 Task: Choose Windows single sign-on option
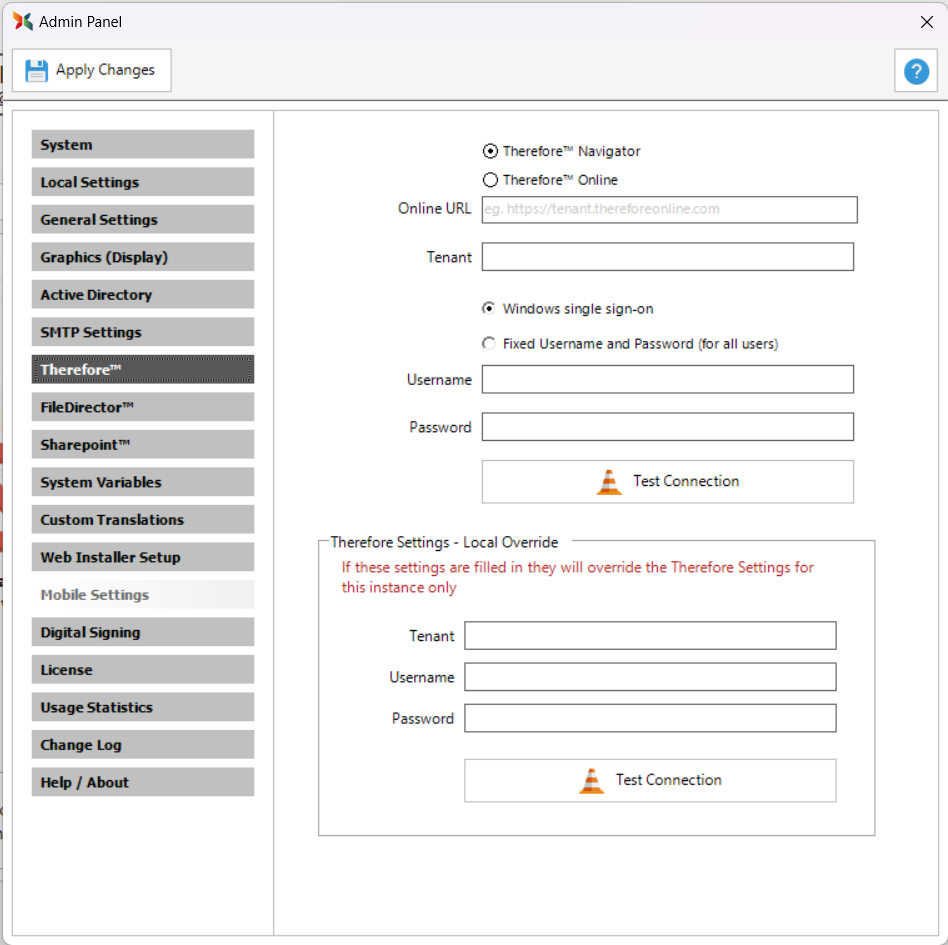[x=489, y=309]
